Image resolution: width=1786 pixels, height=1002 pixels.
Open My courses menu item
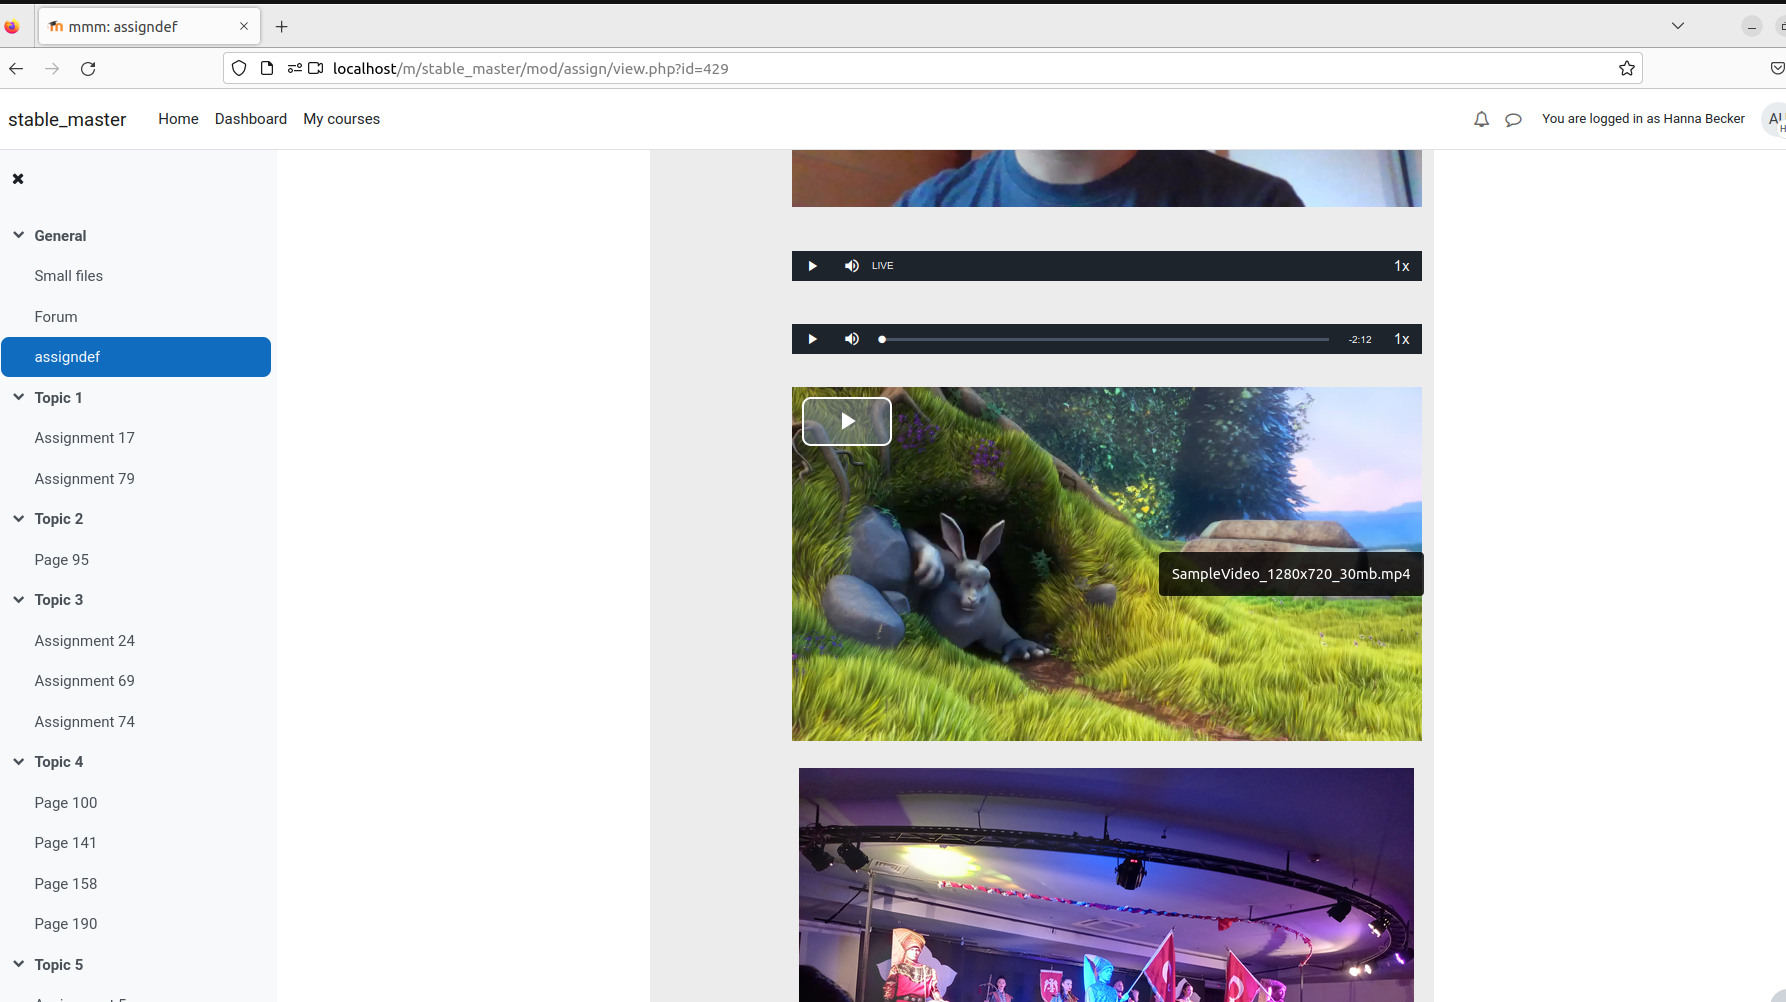(x=342, y=119)
